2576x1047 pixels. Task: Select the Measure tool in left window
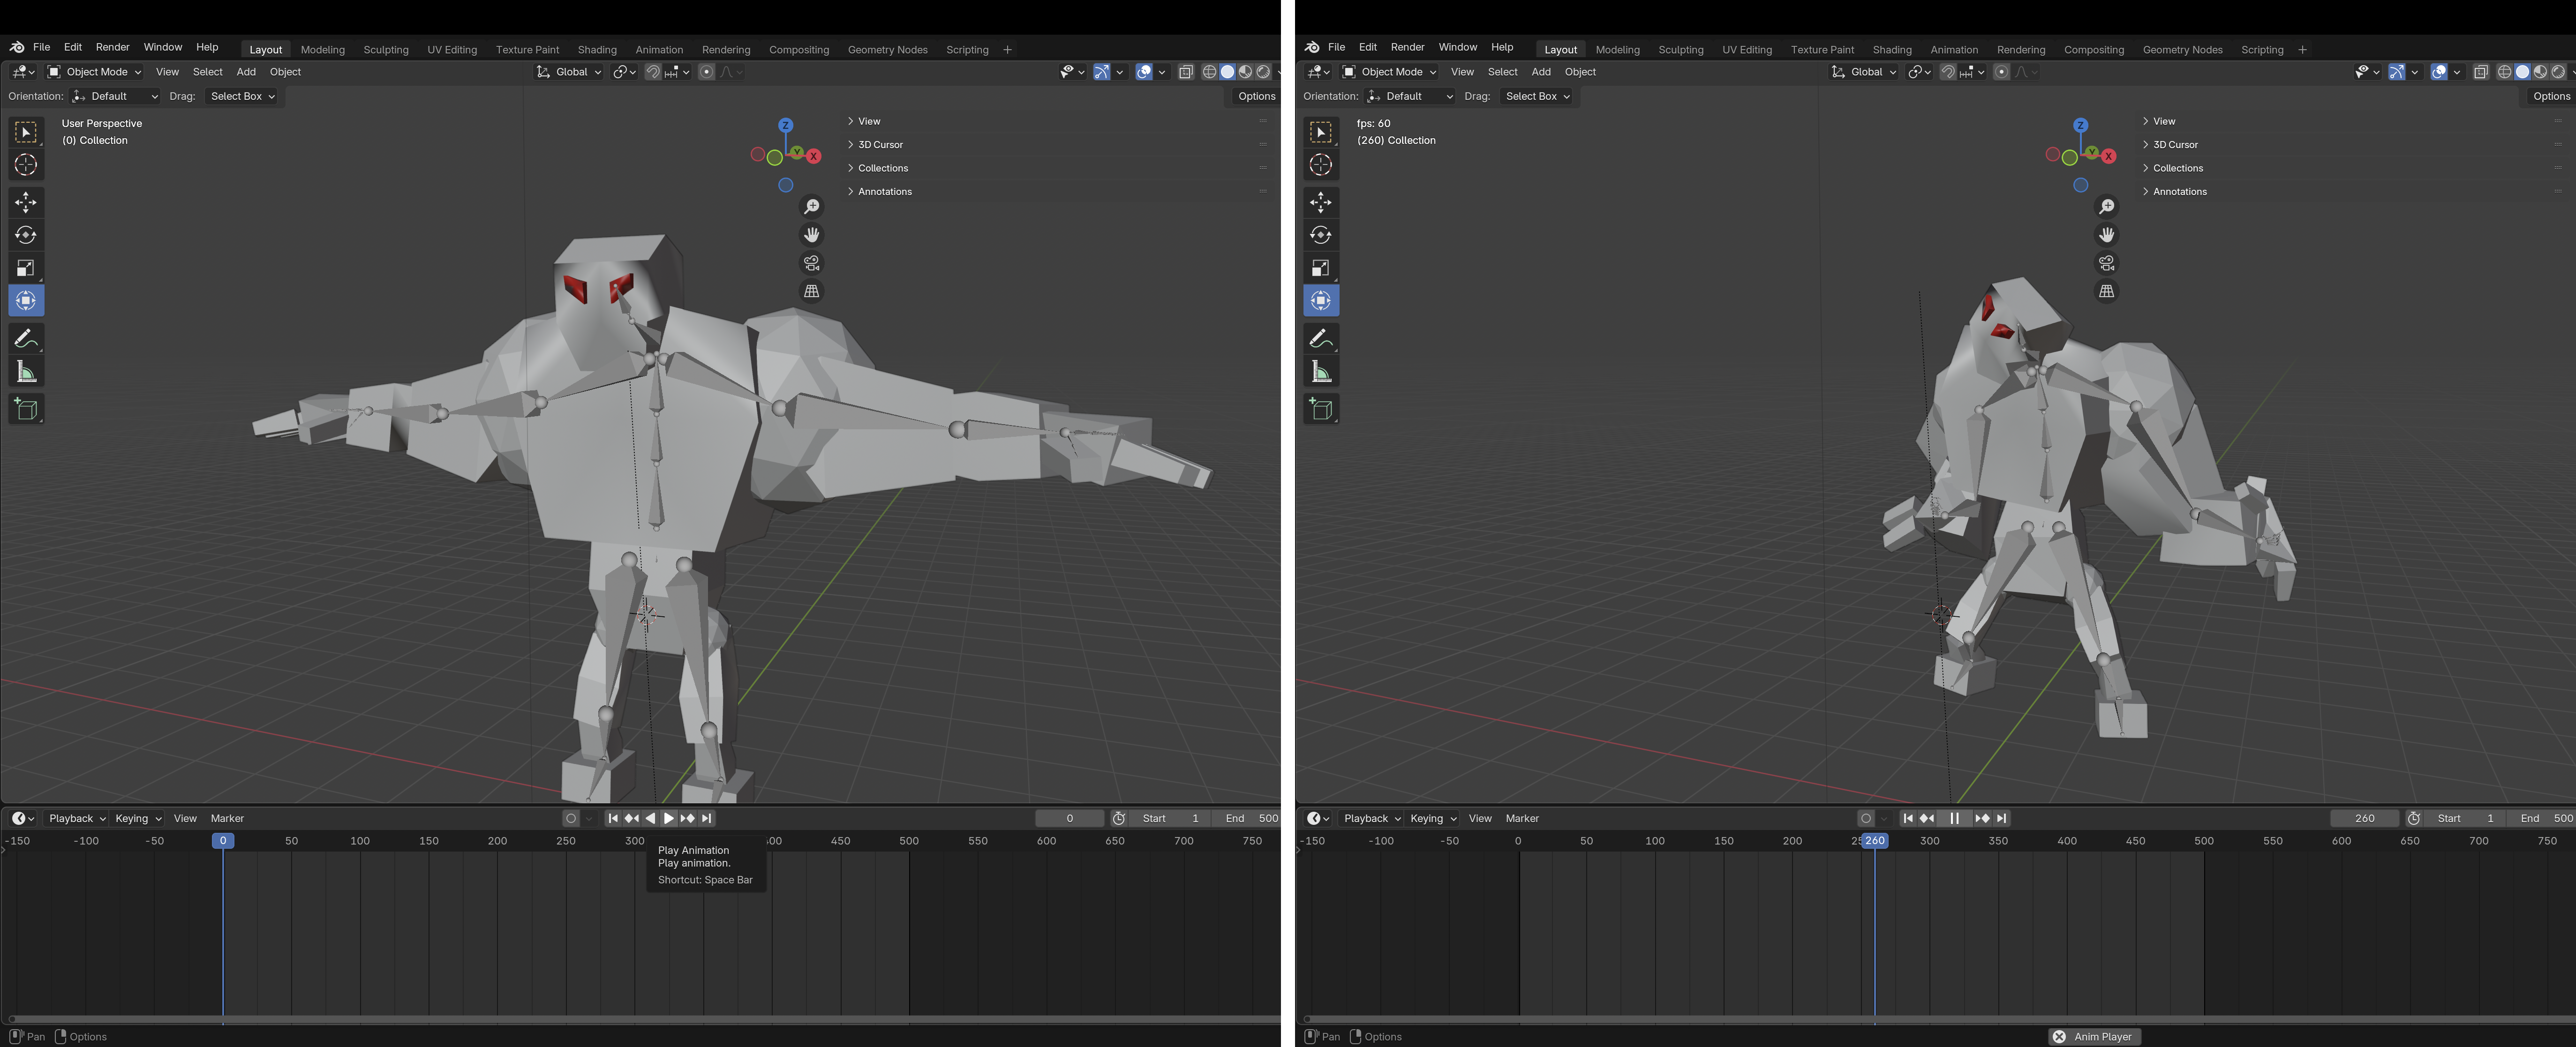(x=26, y=372)
